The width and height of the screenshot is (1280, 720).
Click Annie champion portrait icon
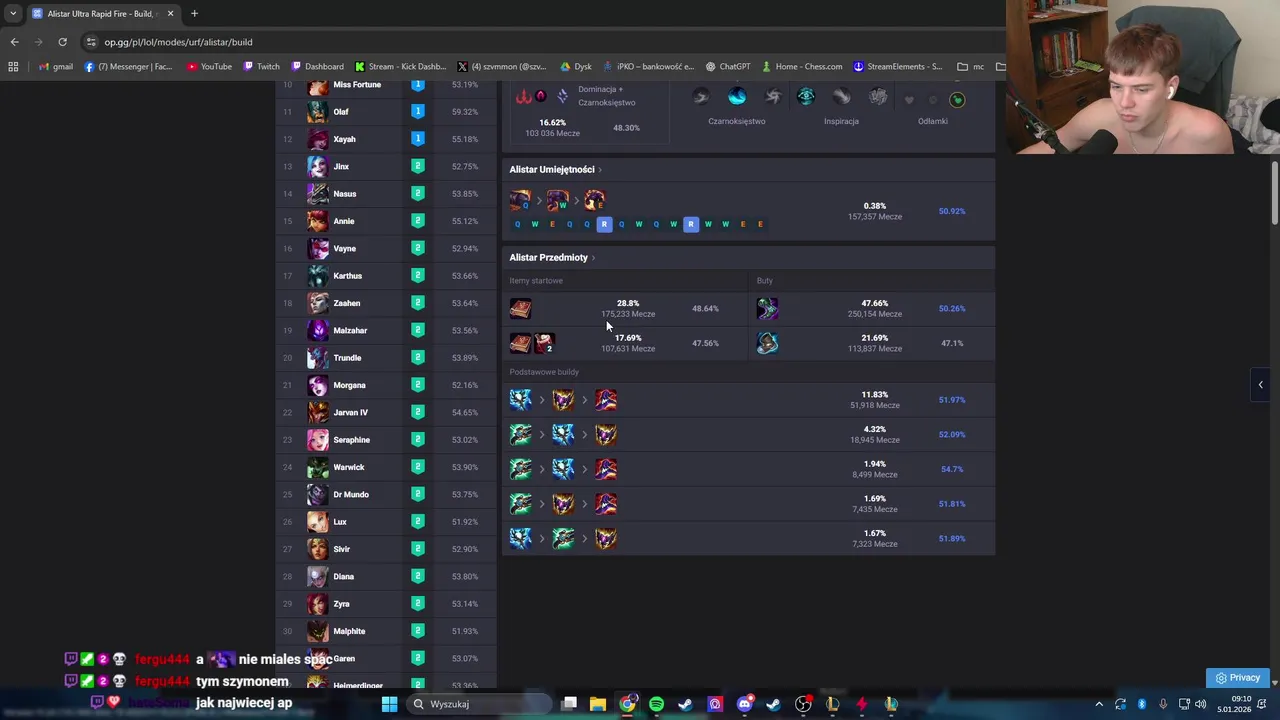coord(317,221)
